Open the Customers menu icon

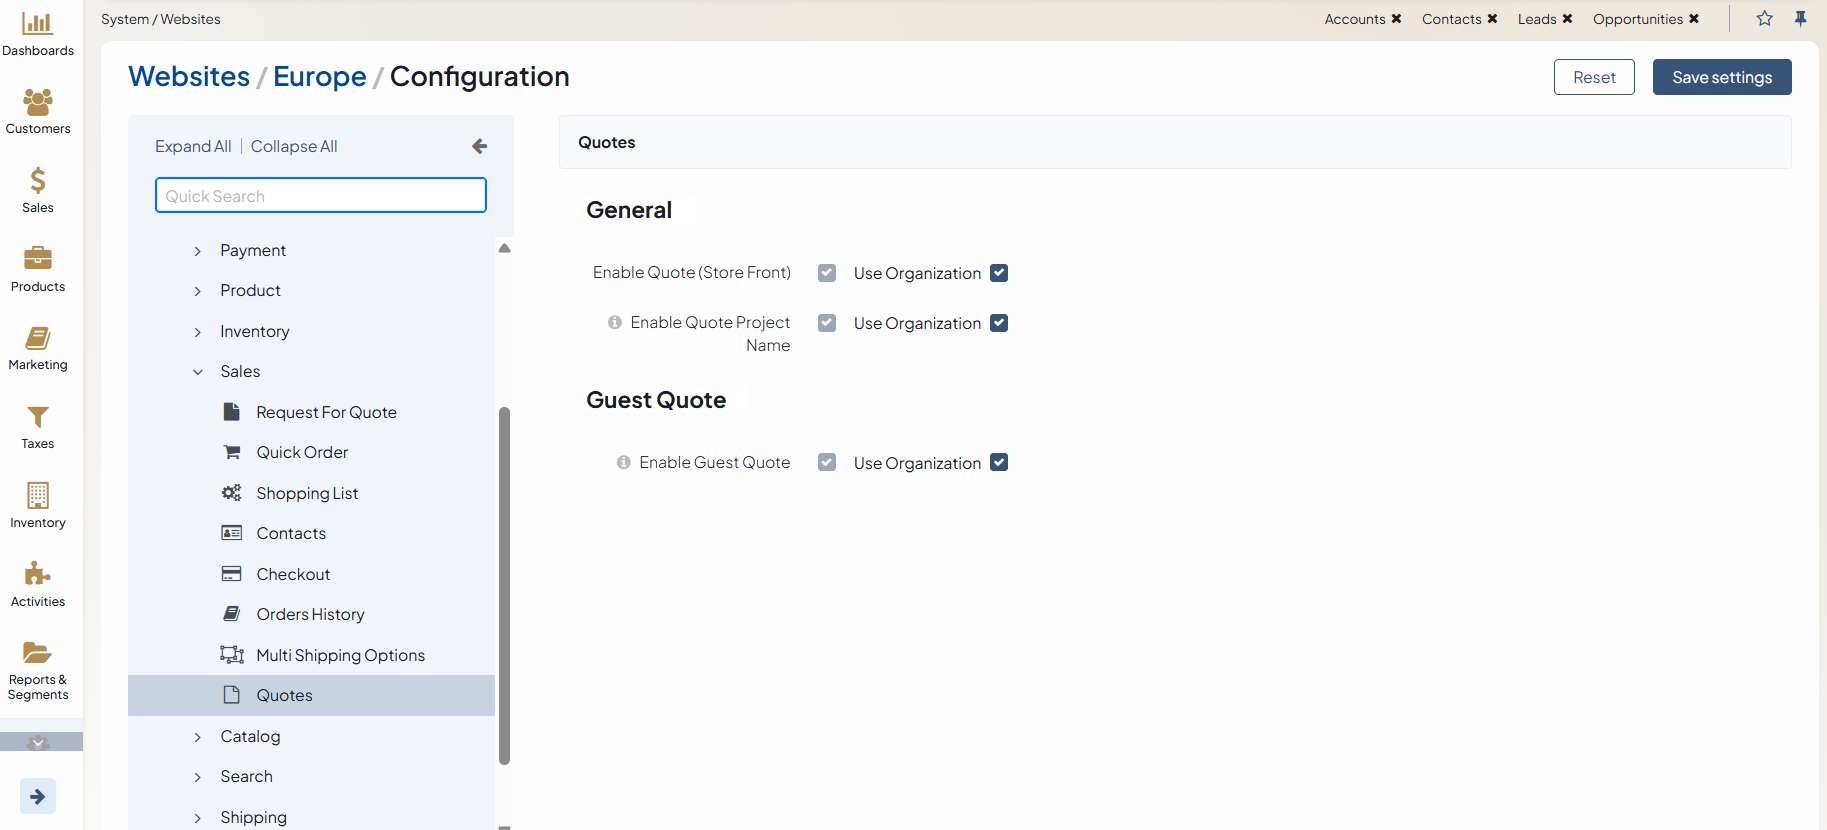pos(38,102)
